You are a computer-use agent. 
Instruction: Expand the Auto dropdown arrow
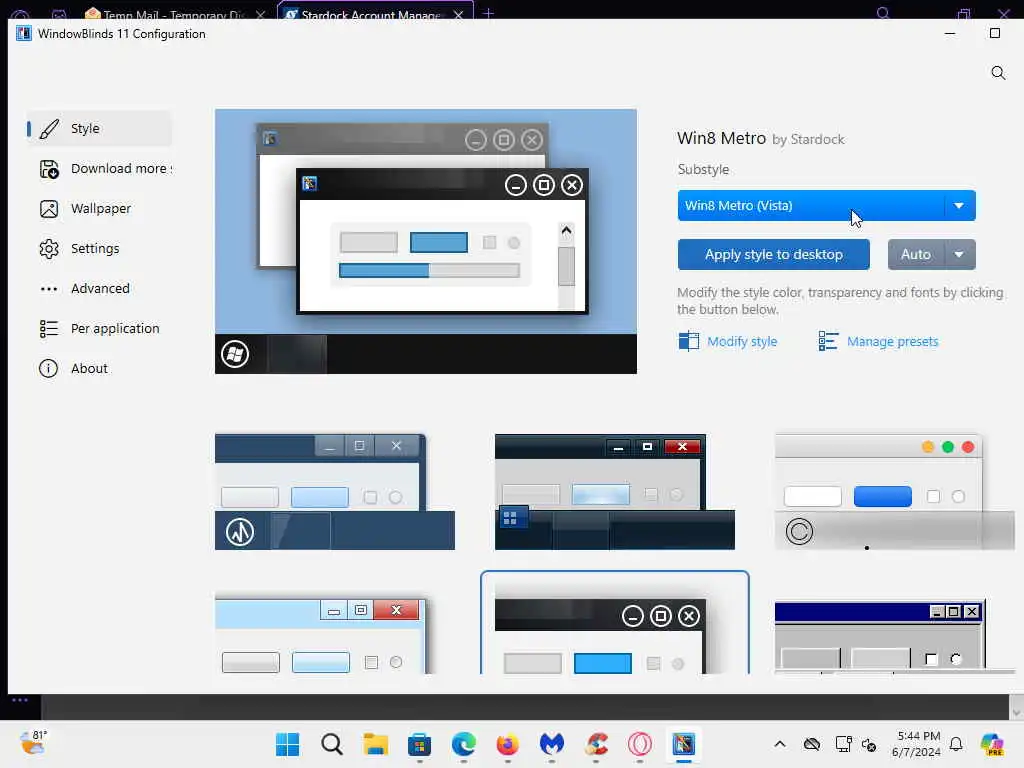click(x=959, y=255)
